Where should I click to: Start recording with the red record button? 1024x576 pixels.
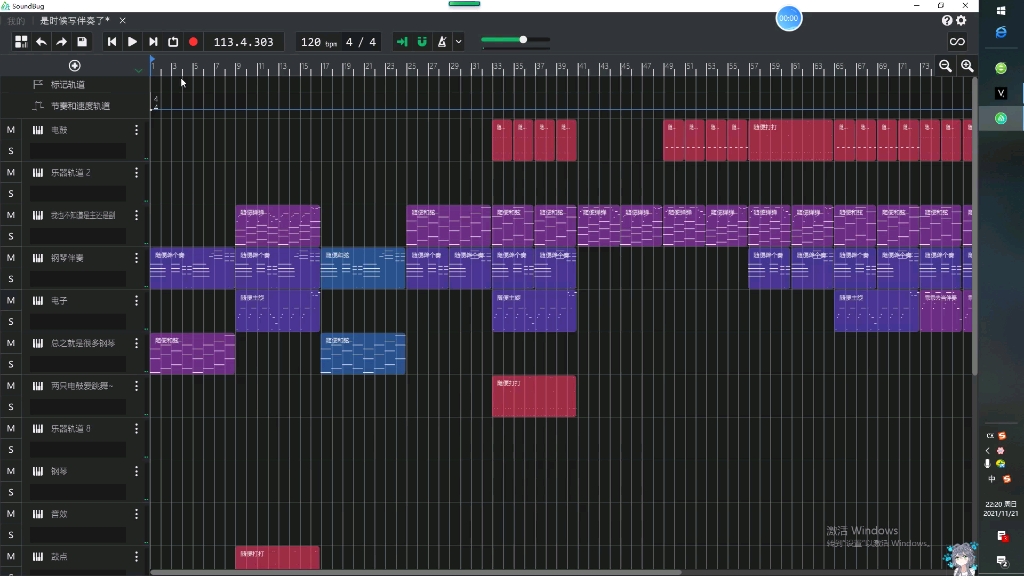tap(193, 42)
